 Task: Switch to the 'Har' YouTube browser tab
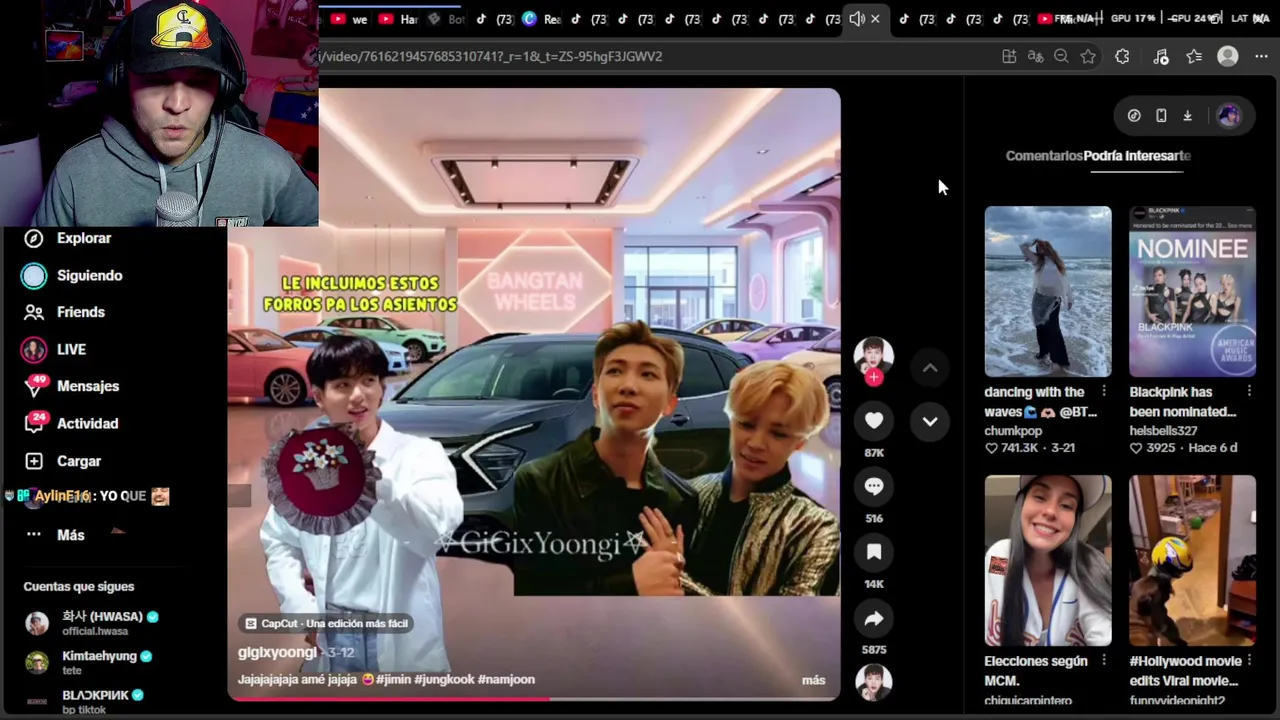click(x=398, y=19)
